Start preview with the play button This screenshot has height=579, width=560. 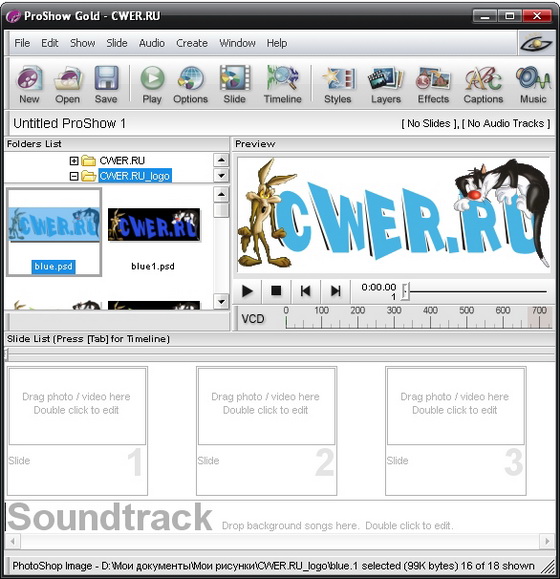click(x=247, y=291)
